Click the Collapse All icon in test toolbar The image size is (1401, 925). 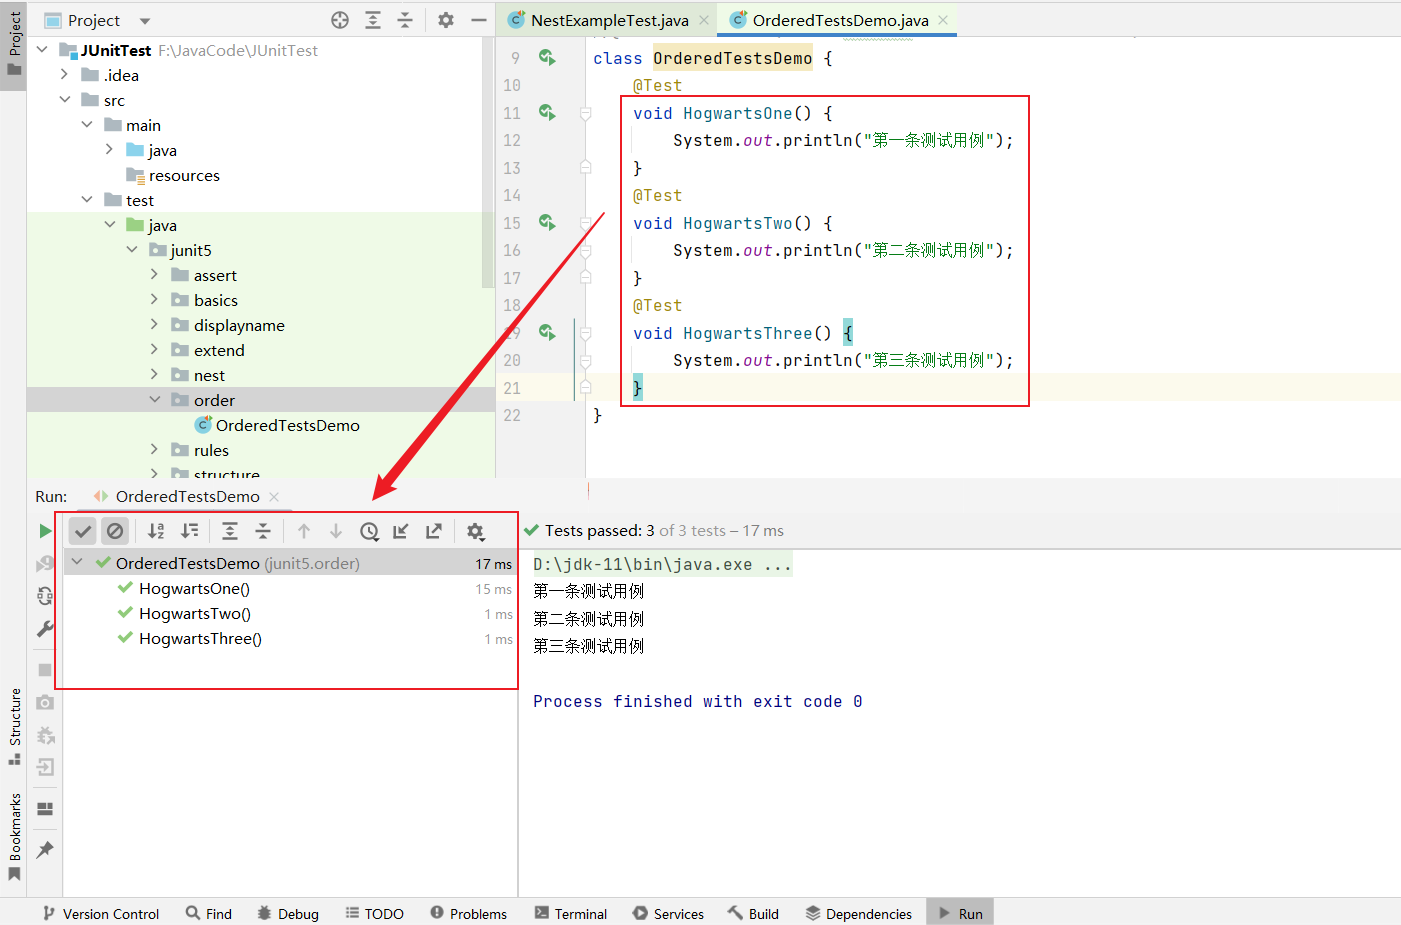pos(263,531)
